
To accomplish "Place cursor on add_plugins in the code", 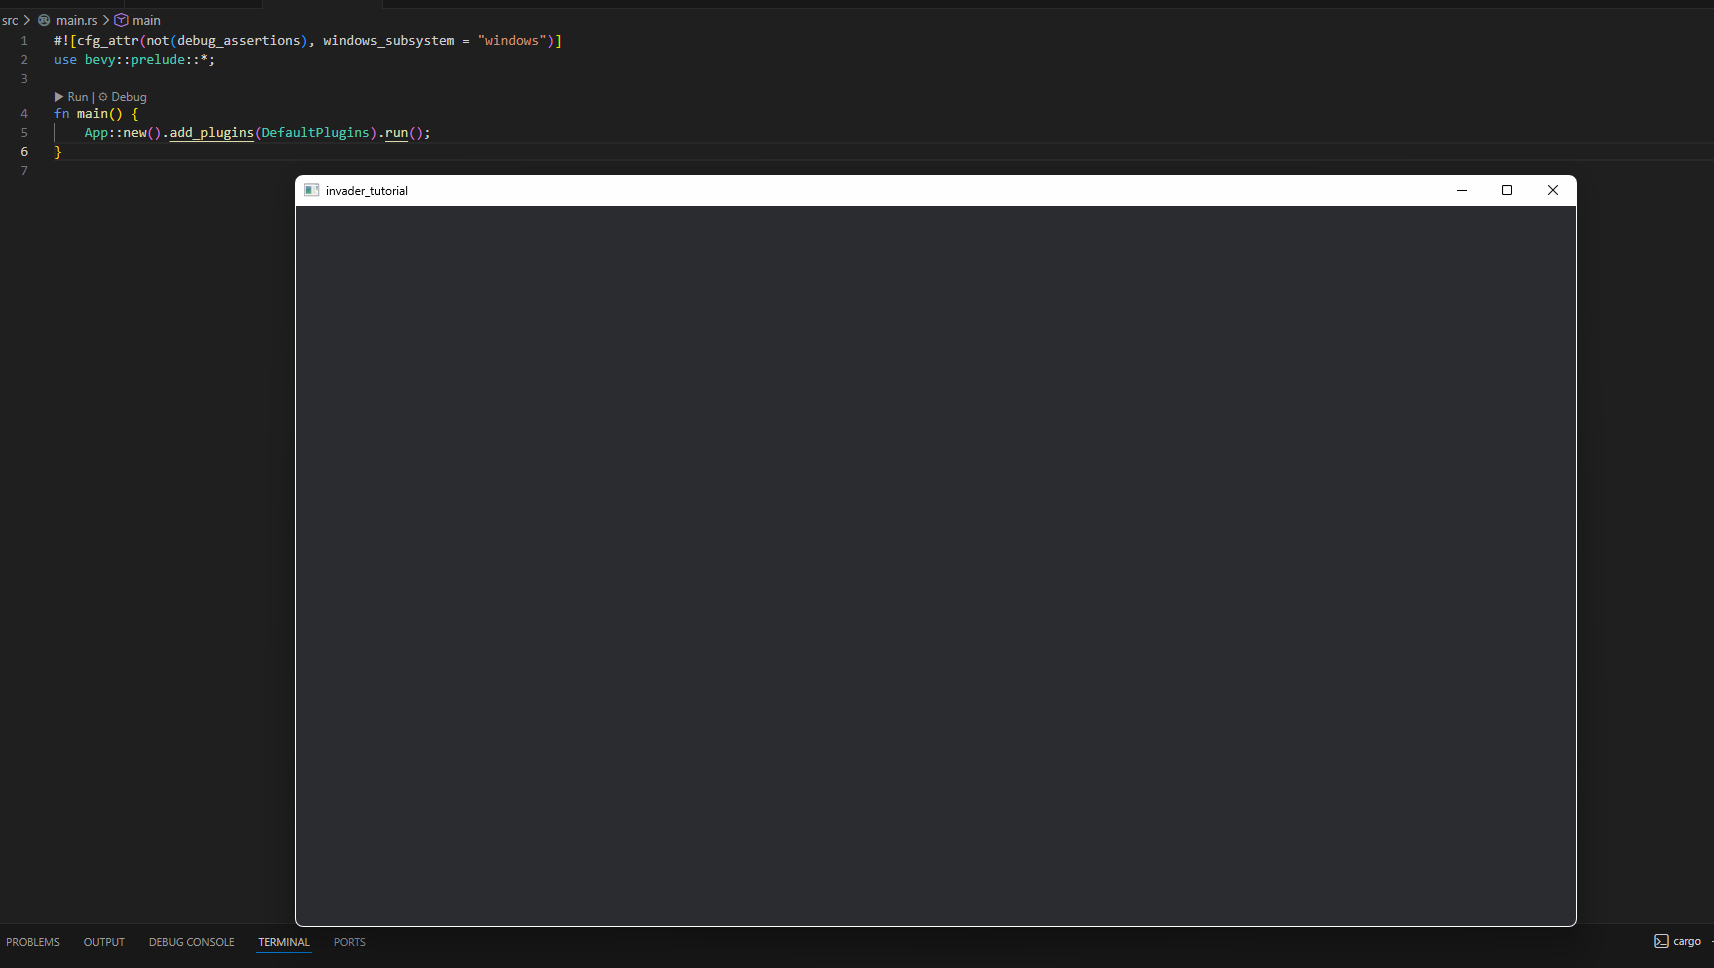I will click(x=211, y=133).
